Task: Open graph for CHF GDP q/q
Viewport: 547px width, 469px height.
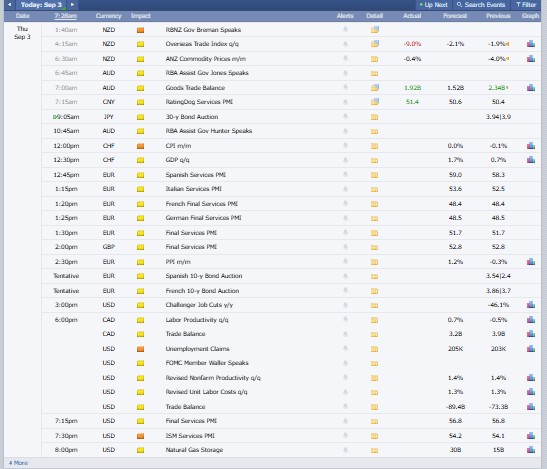Action: [531, 160]
